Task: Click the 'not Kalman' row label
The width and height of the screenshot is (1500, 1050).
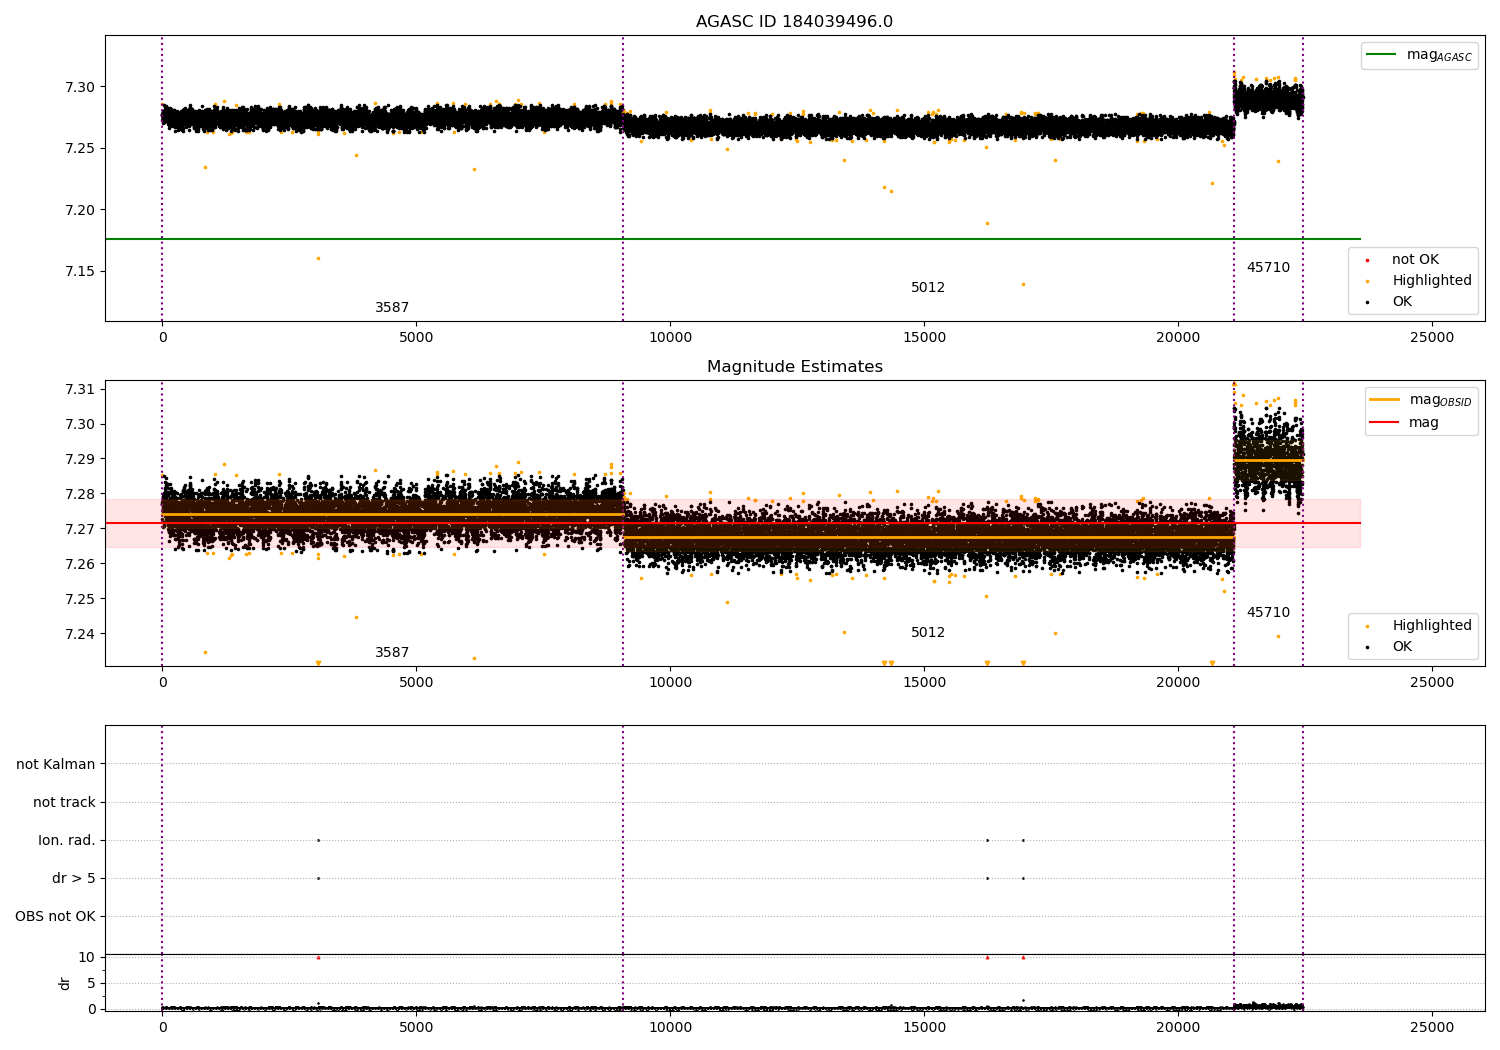Action: tap(56, 765)
